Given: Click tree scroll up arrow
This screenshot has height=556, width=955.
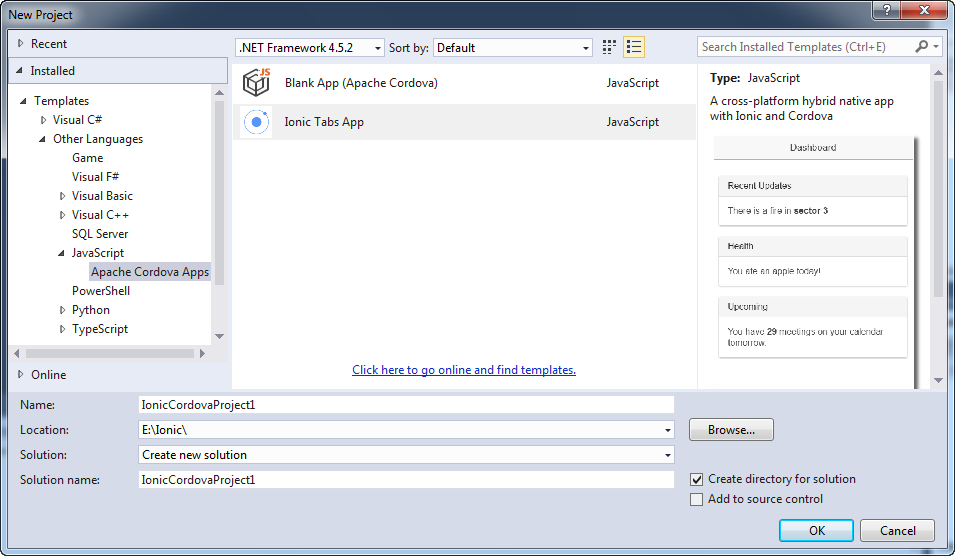Looking at the screenshot, I should [220, 93].
